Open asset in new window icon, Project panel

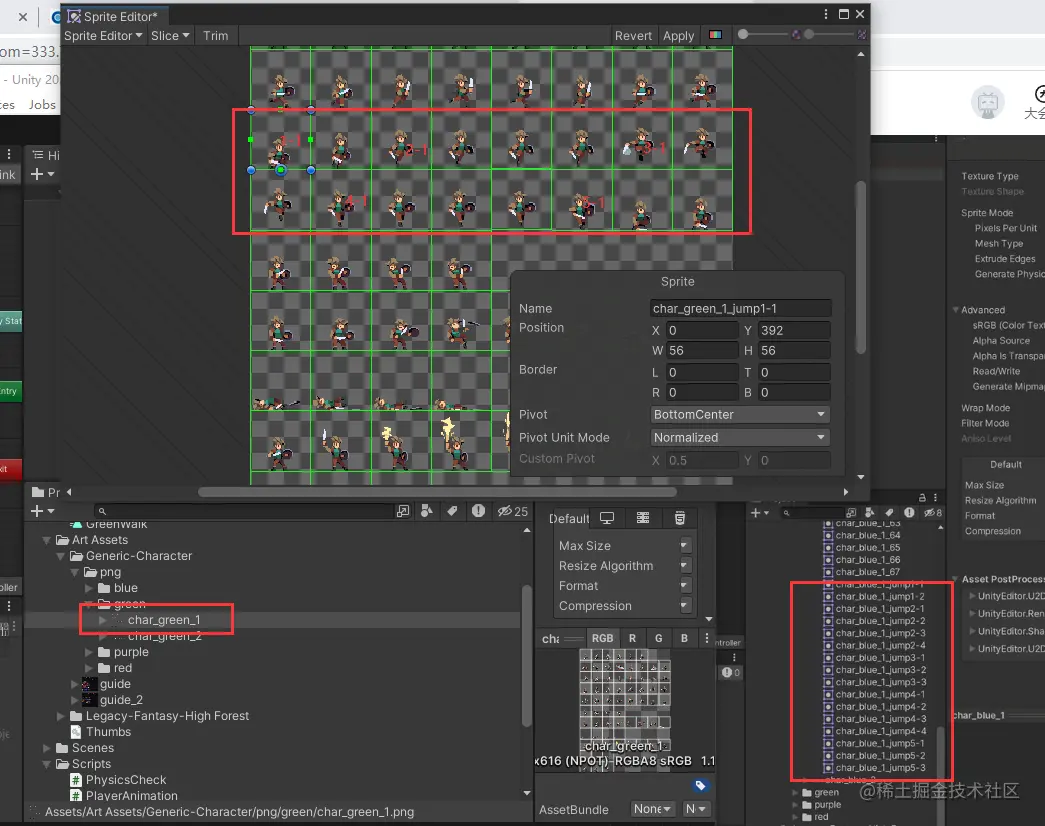[x=403, y=511]
